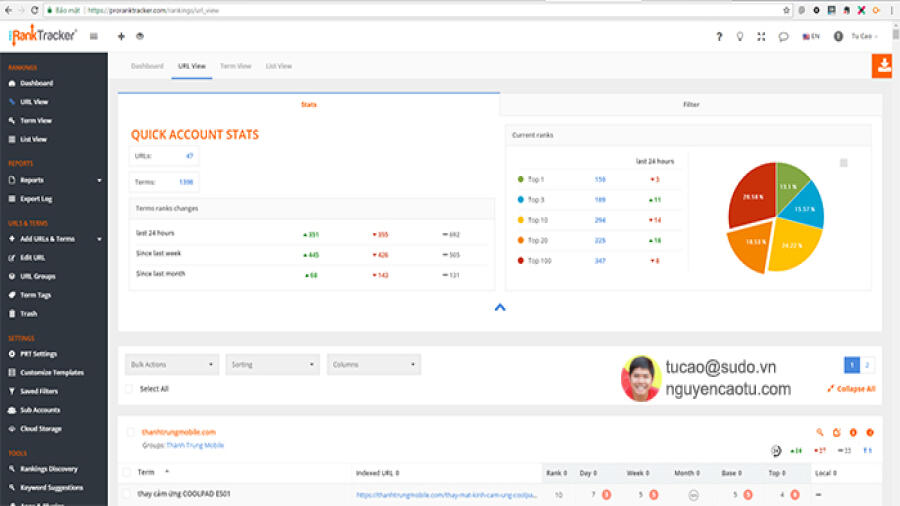Click the search icon for thanhtrungmobile.com
This screenshot has width=900, height=506.
820,433
